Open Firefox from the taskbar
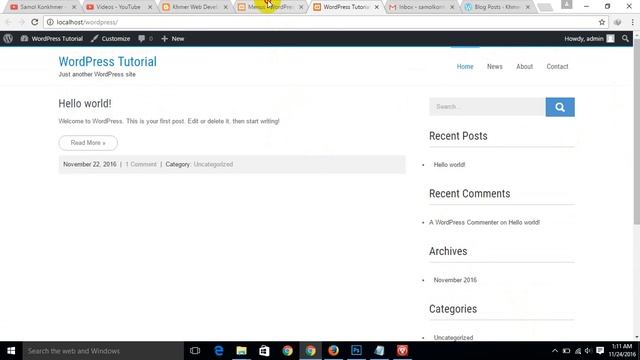Screen dimensions: 640x360 [x=333, y=351]
